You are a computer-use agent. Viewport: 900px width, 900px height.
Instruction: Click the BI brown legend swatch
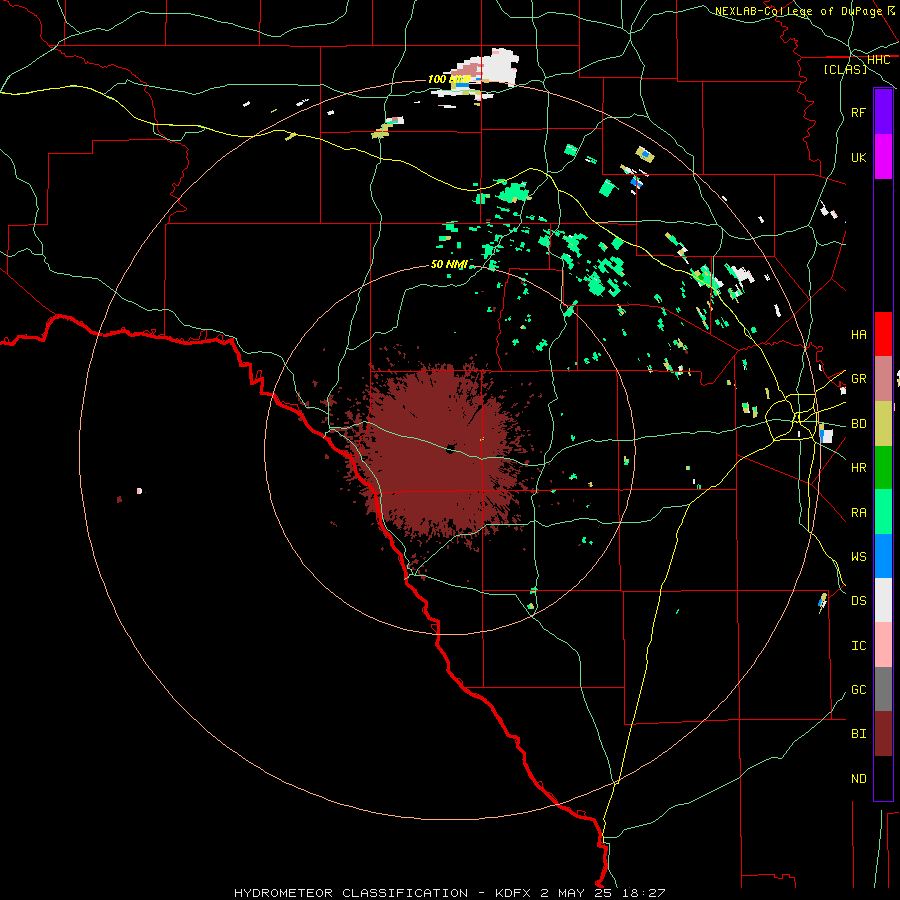click(x=883, y=734)
